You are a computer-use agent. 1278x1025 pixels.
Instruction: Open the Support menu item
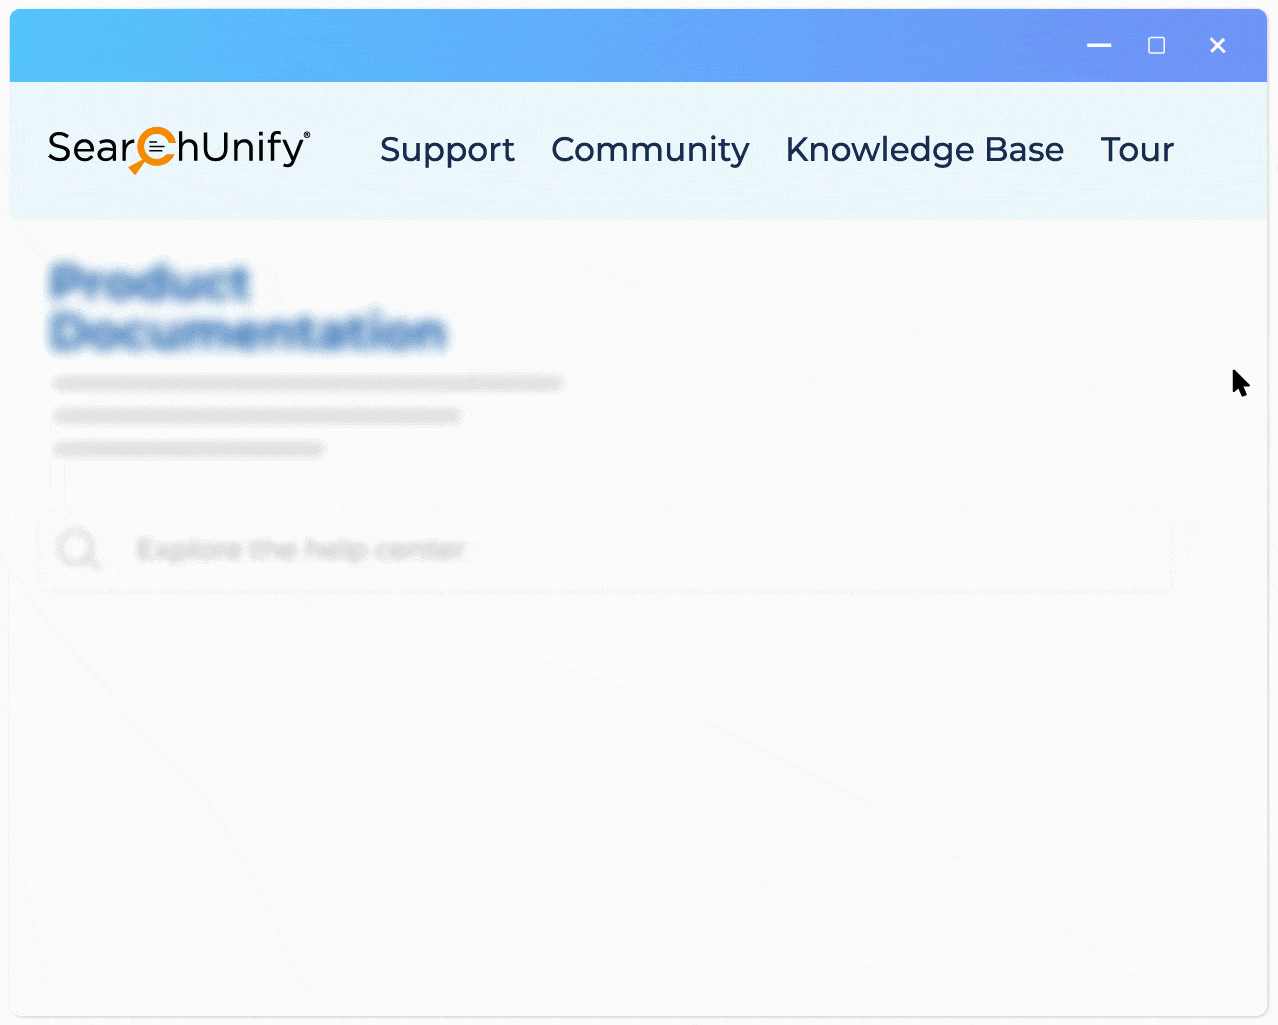(x=447, y=150)
